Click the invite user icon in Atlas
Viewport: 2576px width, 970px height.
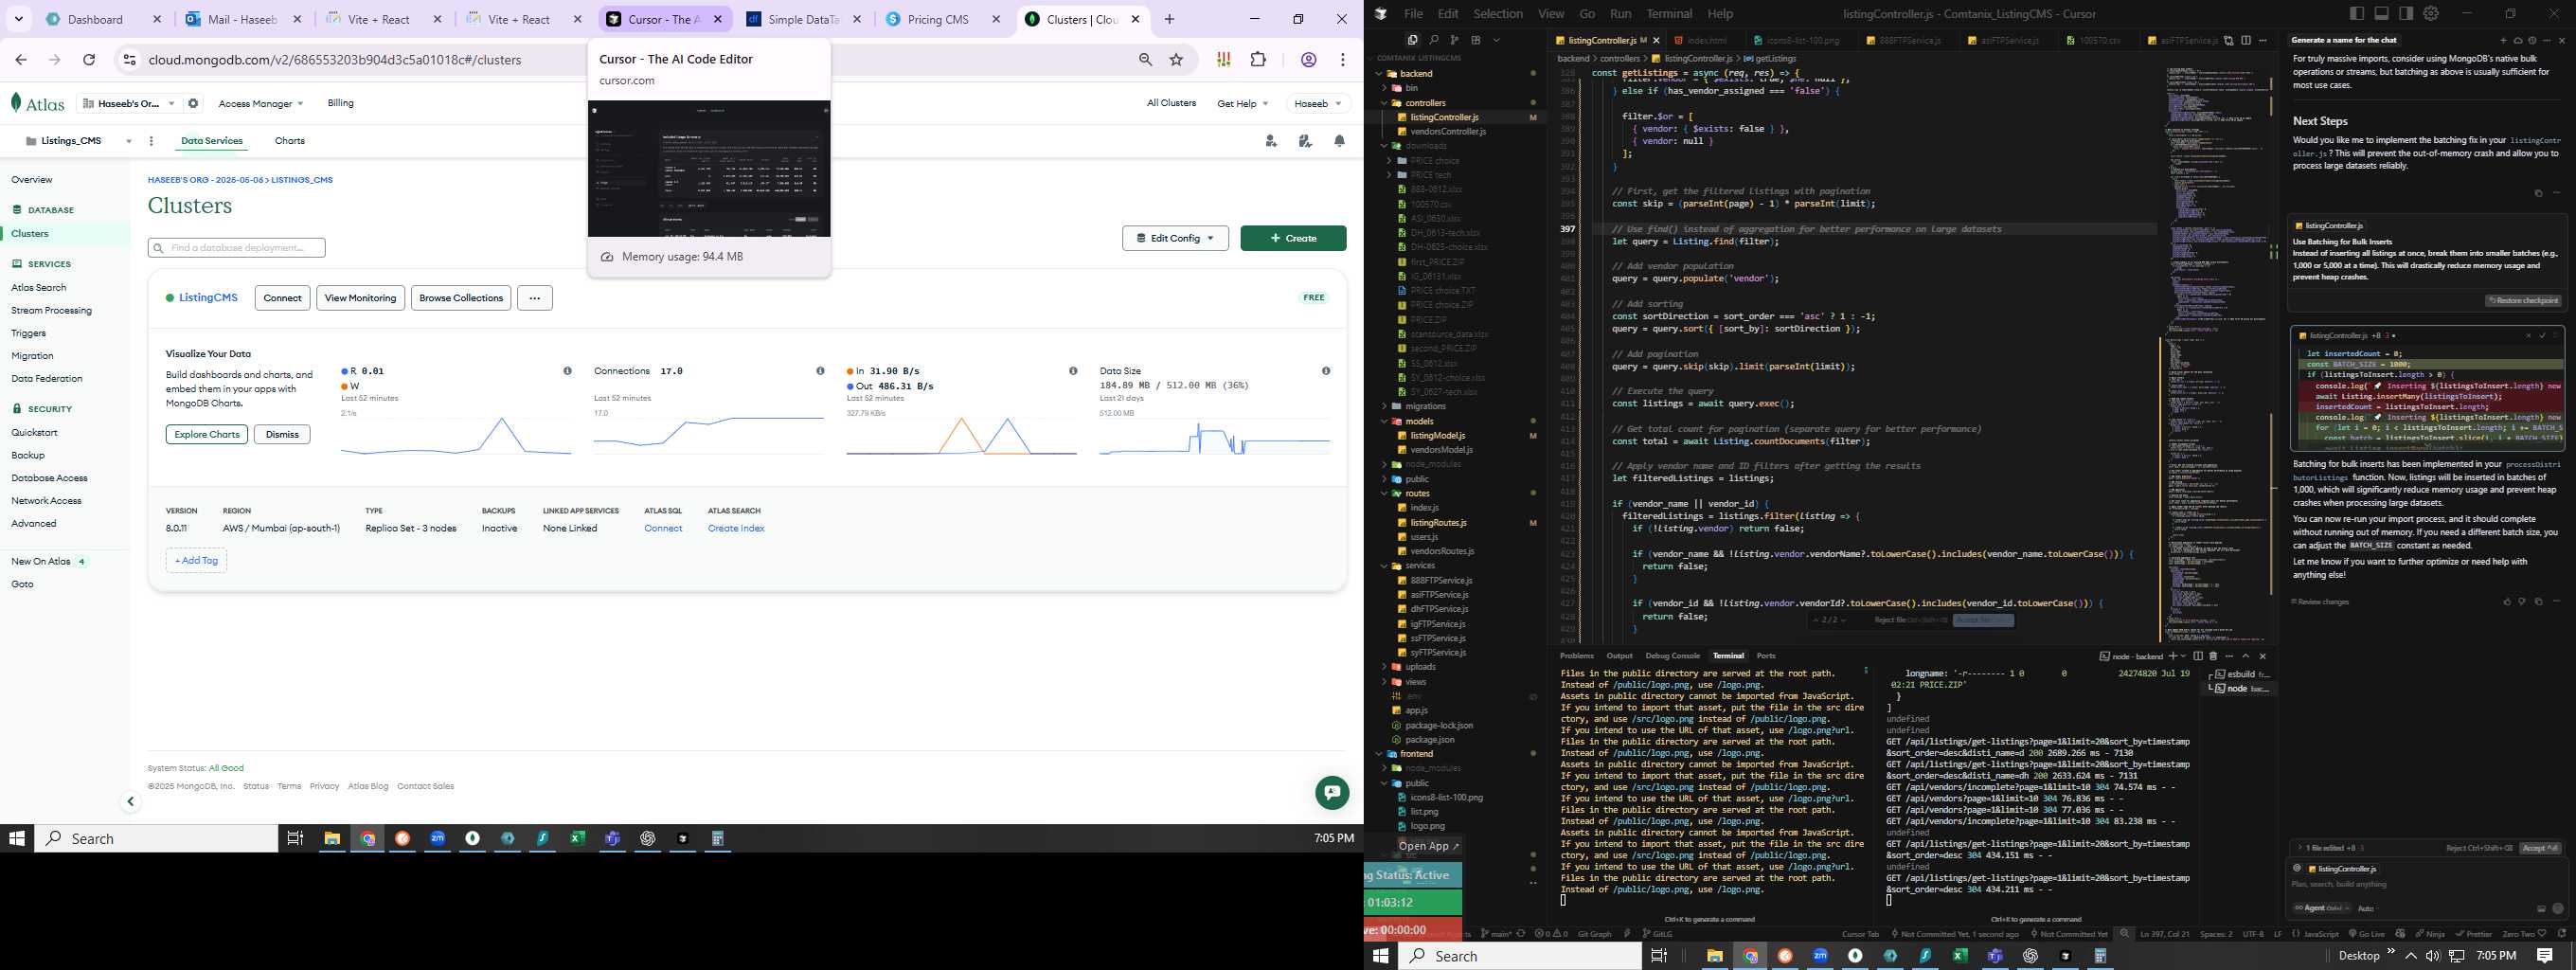1270,141
